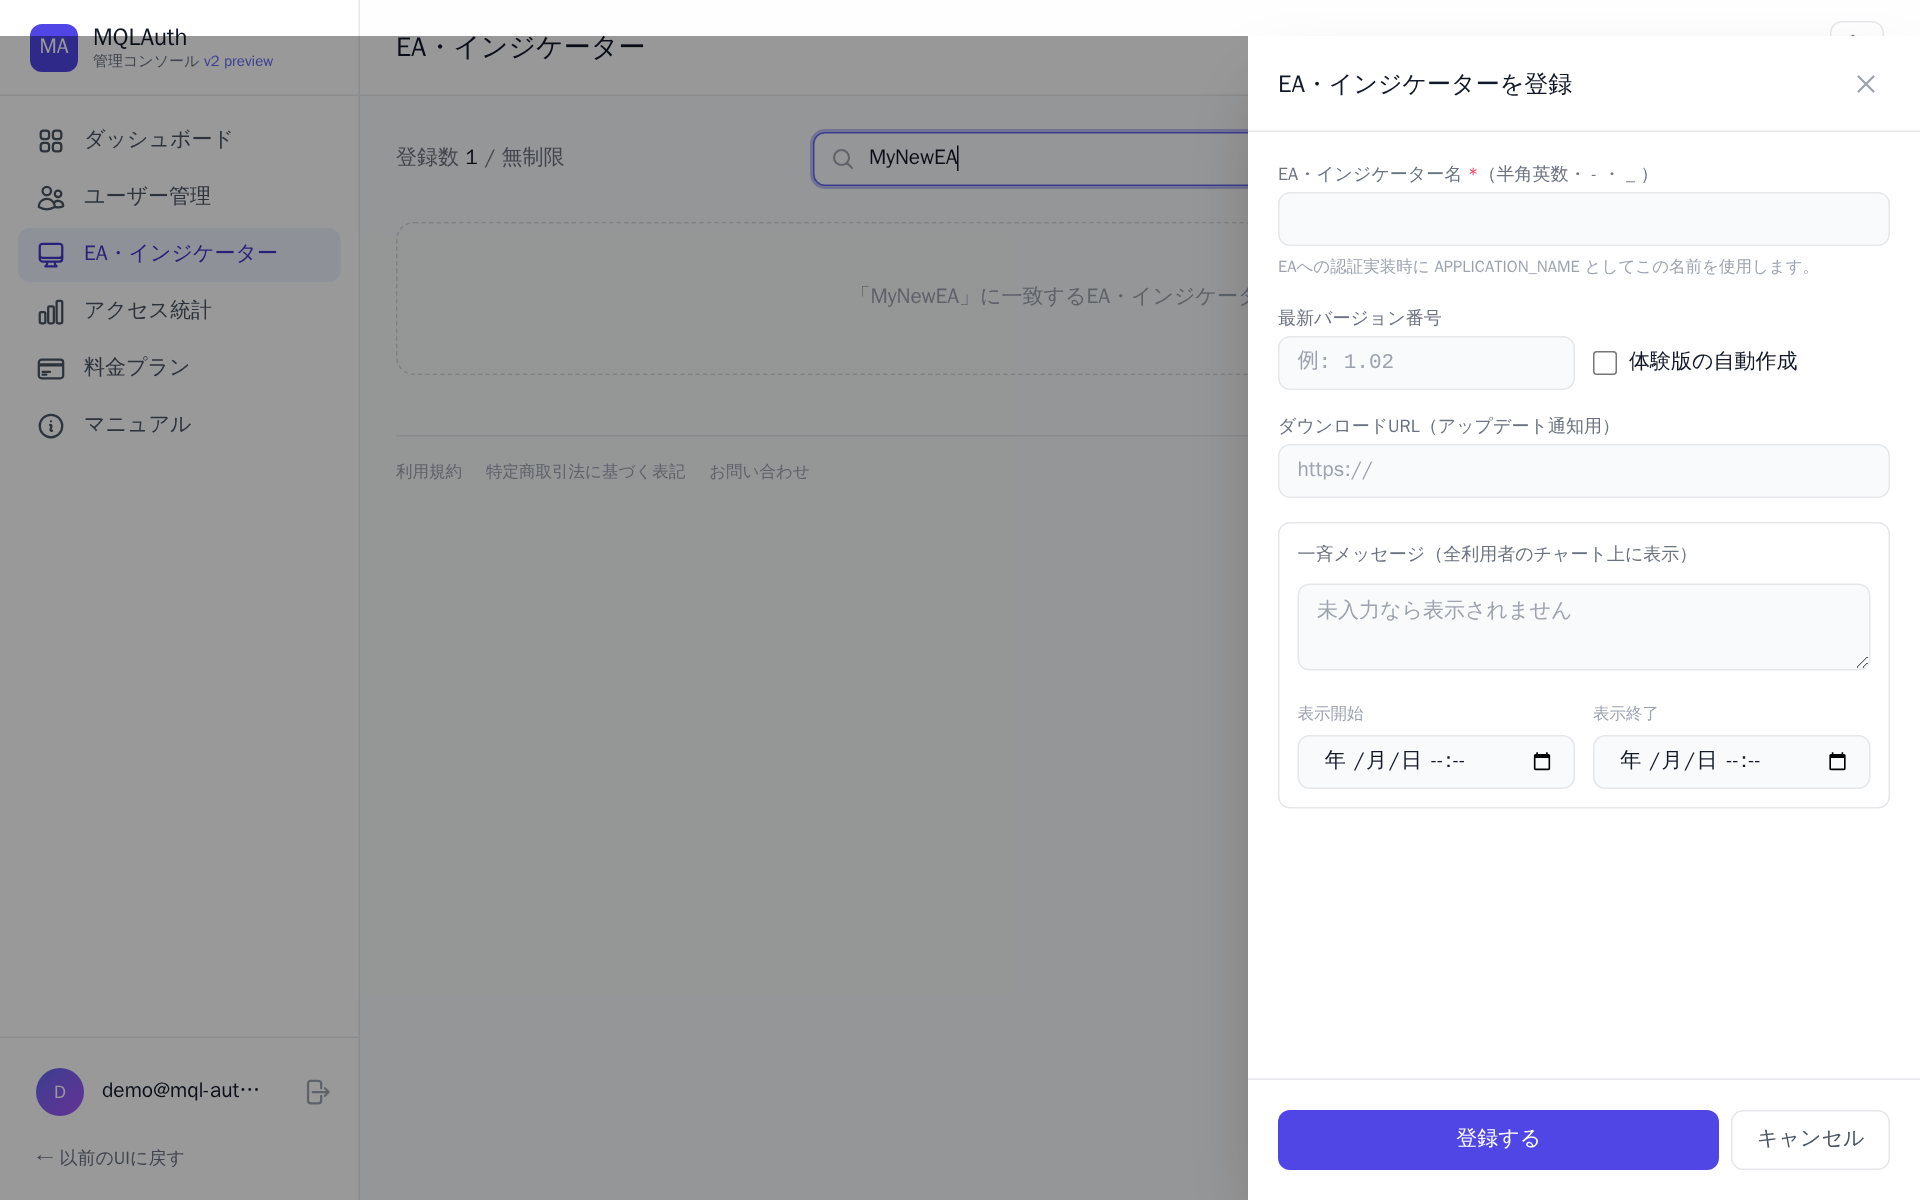Click the MQLAuth title text

pyautogui.click(x=140, y=37)
